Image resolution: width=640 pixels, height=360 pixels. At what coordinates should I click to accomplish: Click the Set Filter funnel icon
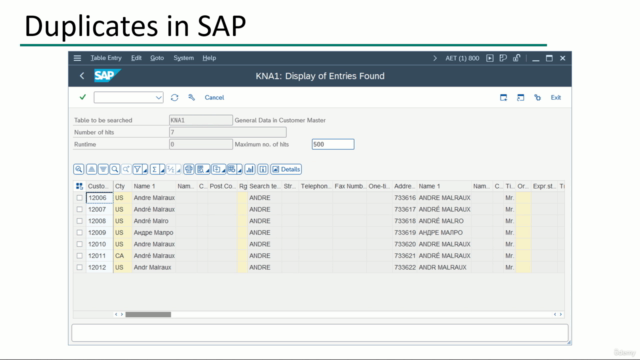(138, 169)
